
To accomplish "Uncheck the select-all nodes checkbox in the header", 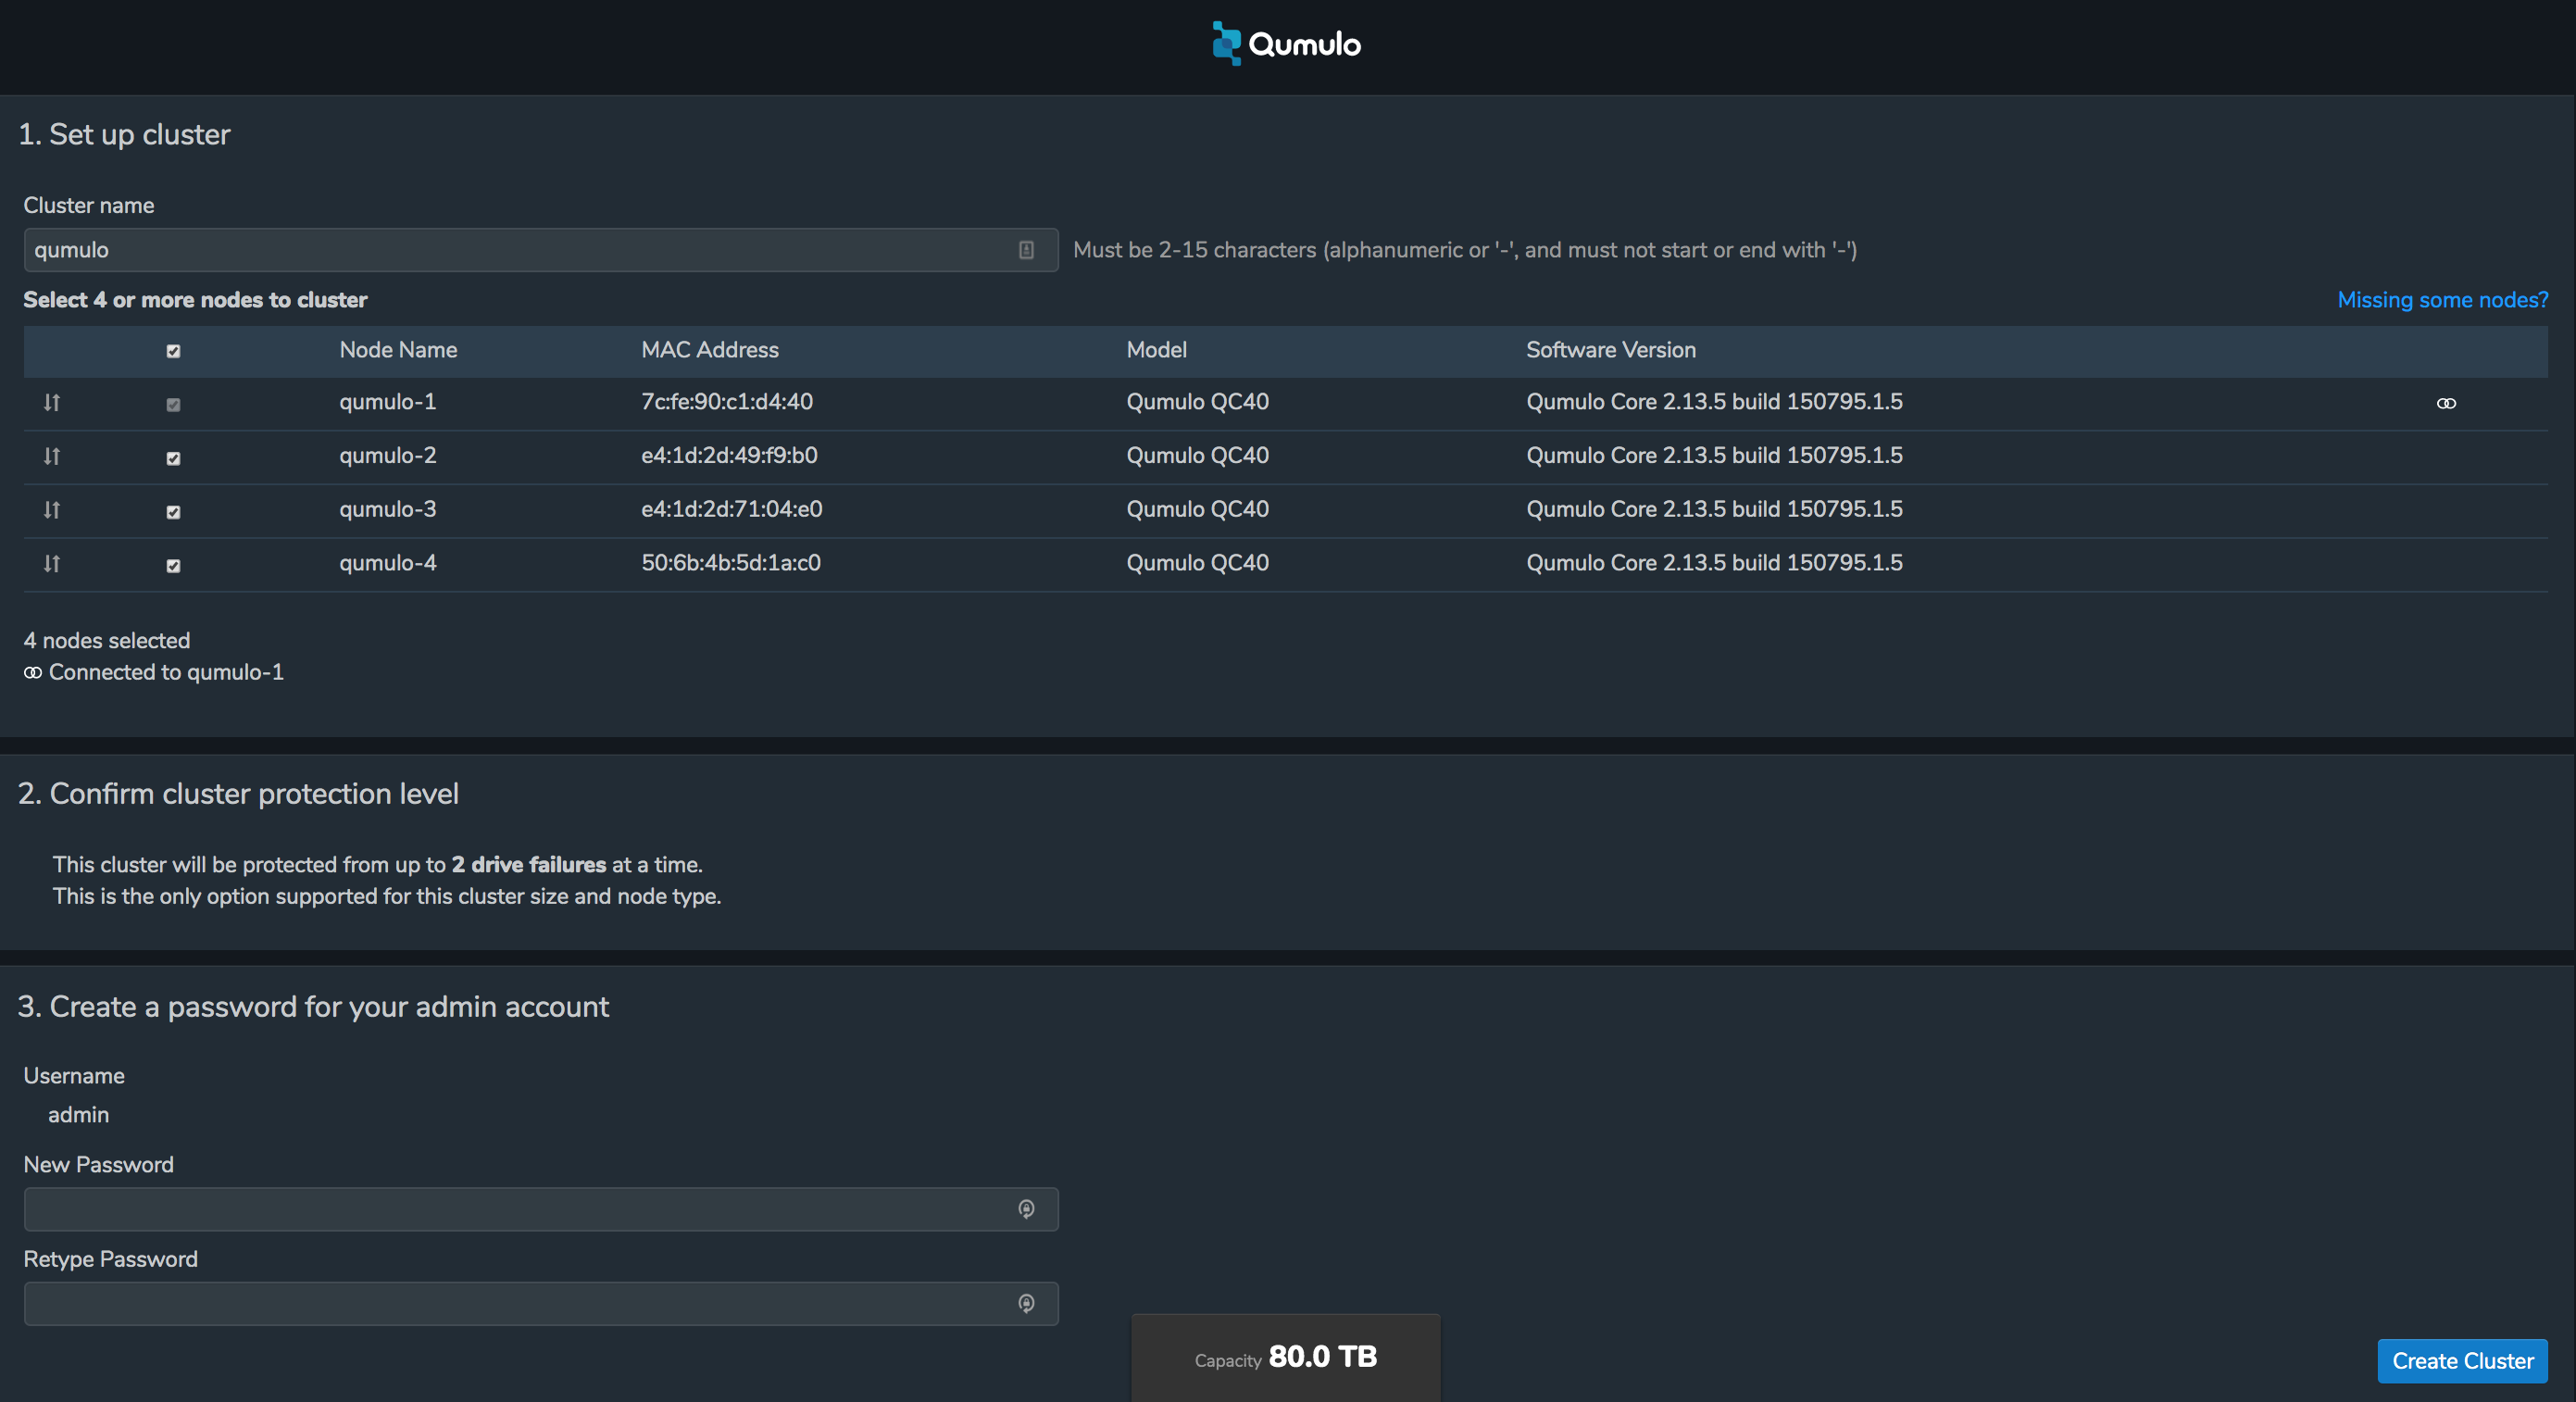I will (173, 351).
